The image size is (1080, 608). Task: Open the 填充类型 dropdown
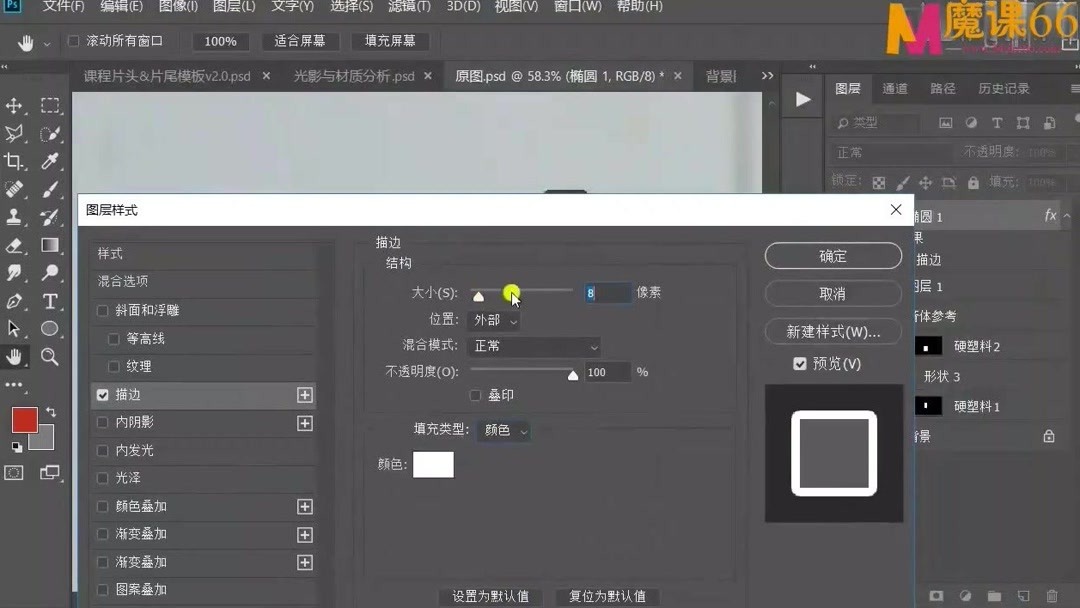505,429
